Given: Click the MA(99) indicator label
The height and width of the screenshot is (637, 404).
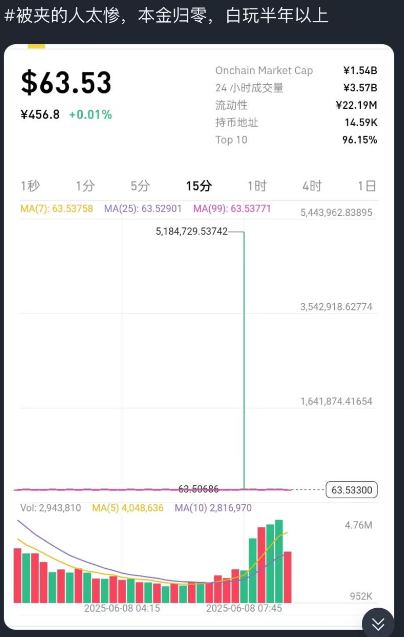Looking at the screenshot, I should (232, 209).
